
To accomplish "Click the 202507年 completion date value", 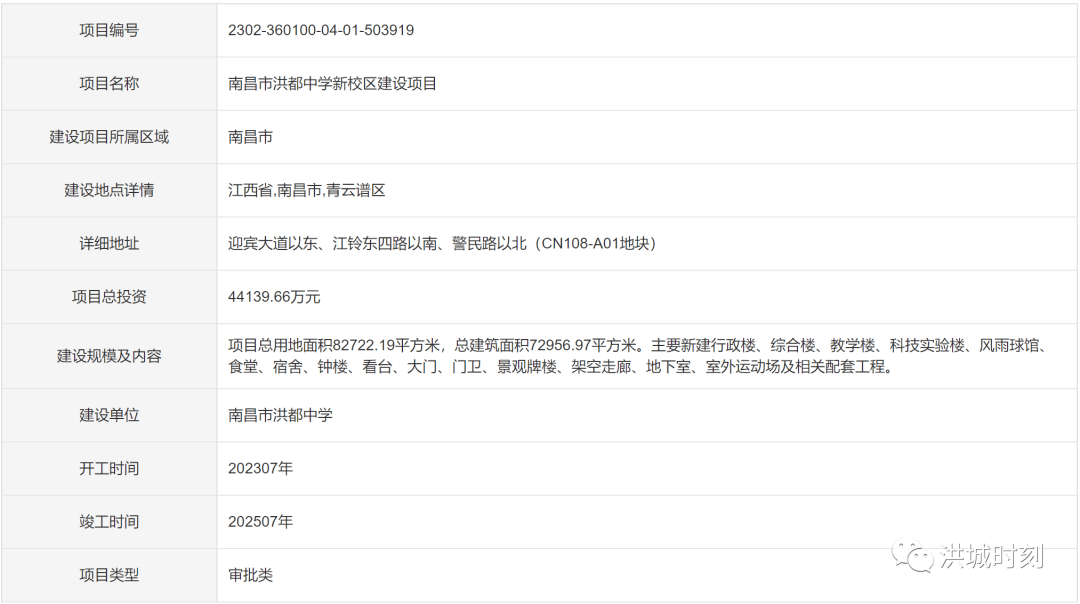I will pos(260,522).
